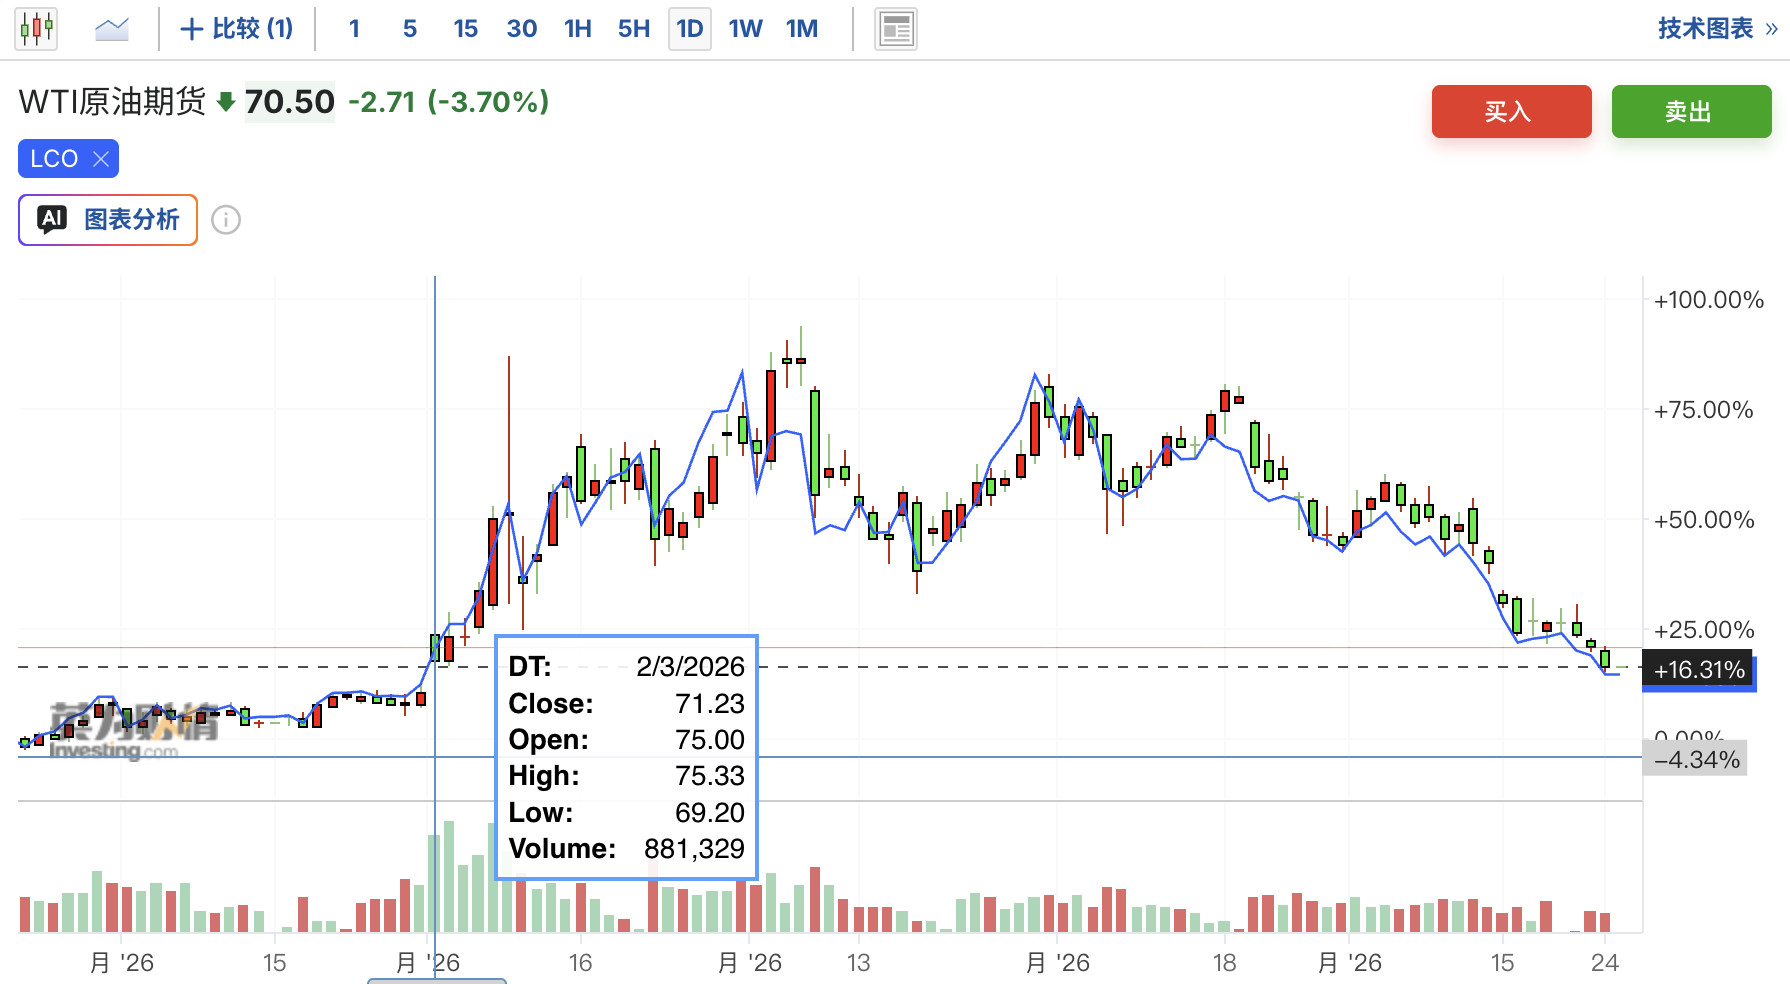The width and height of the screenshot is (1790, 984).
Task: Switch to the area chart icon
Action: coord(112,29)
